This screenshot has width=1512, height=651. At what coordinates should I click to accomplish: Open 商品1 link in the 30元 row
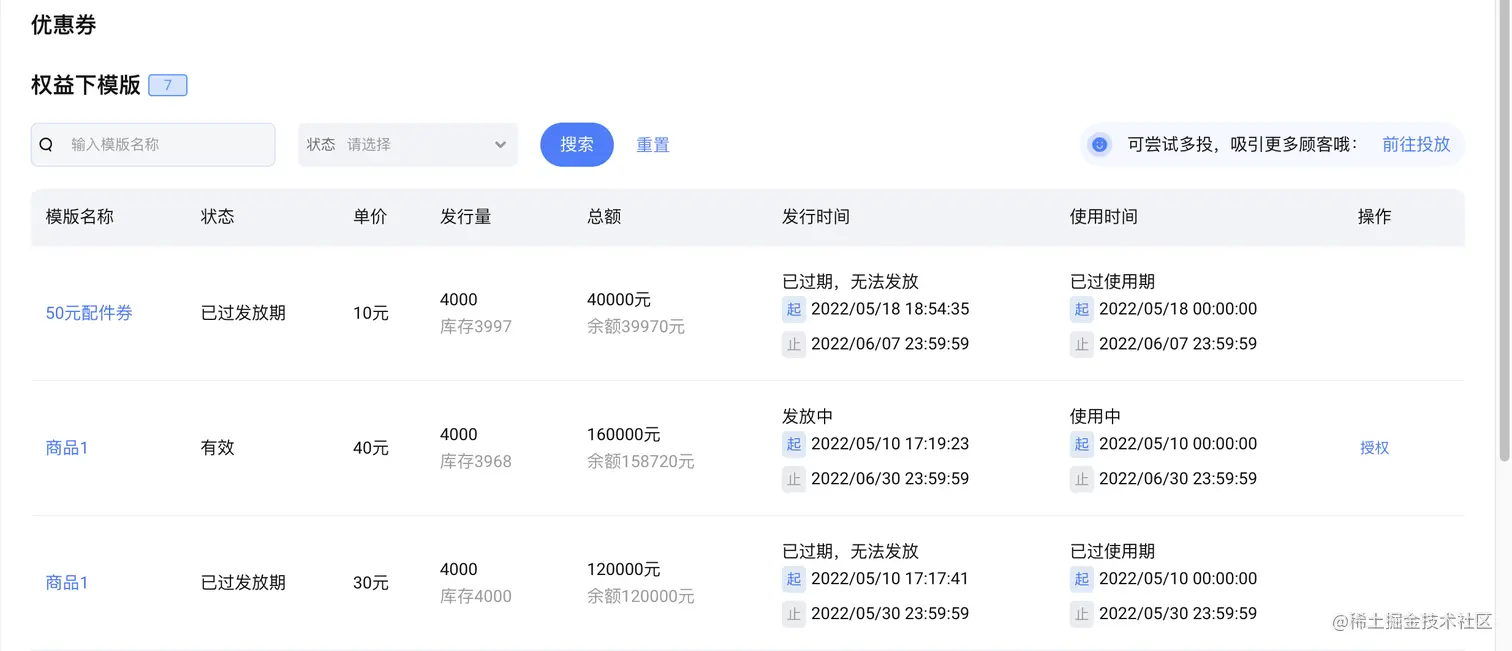coord(67,583)
